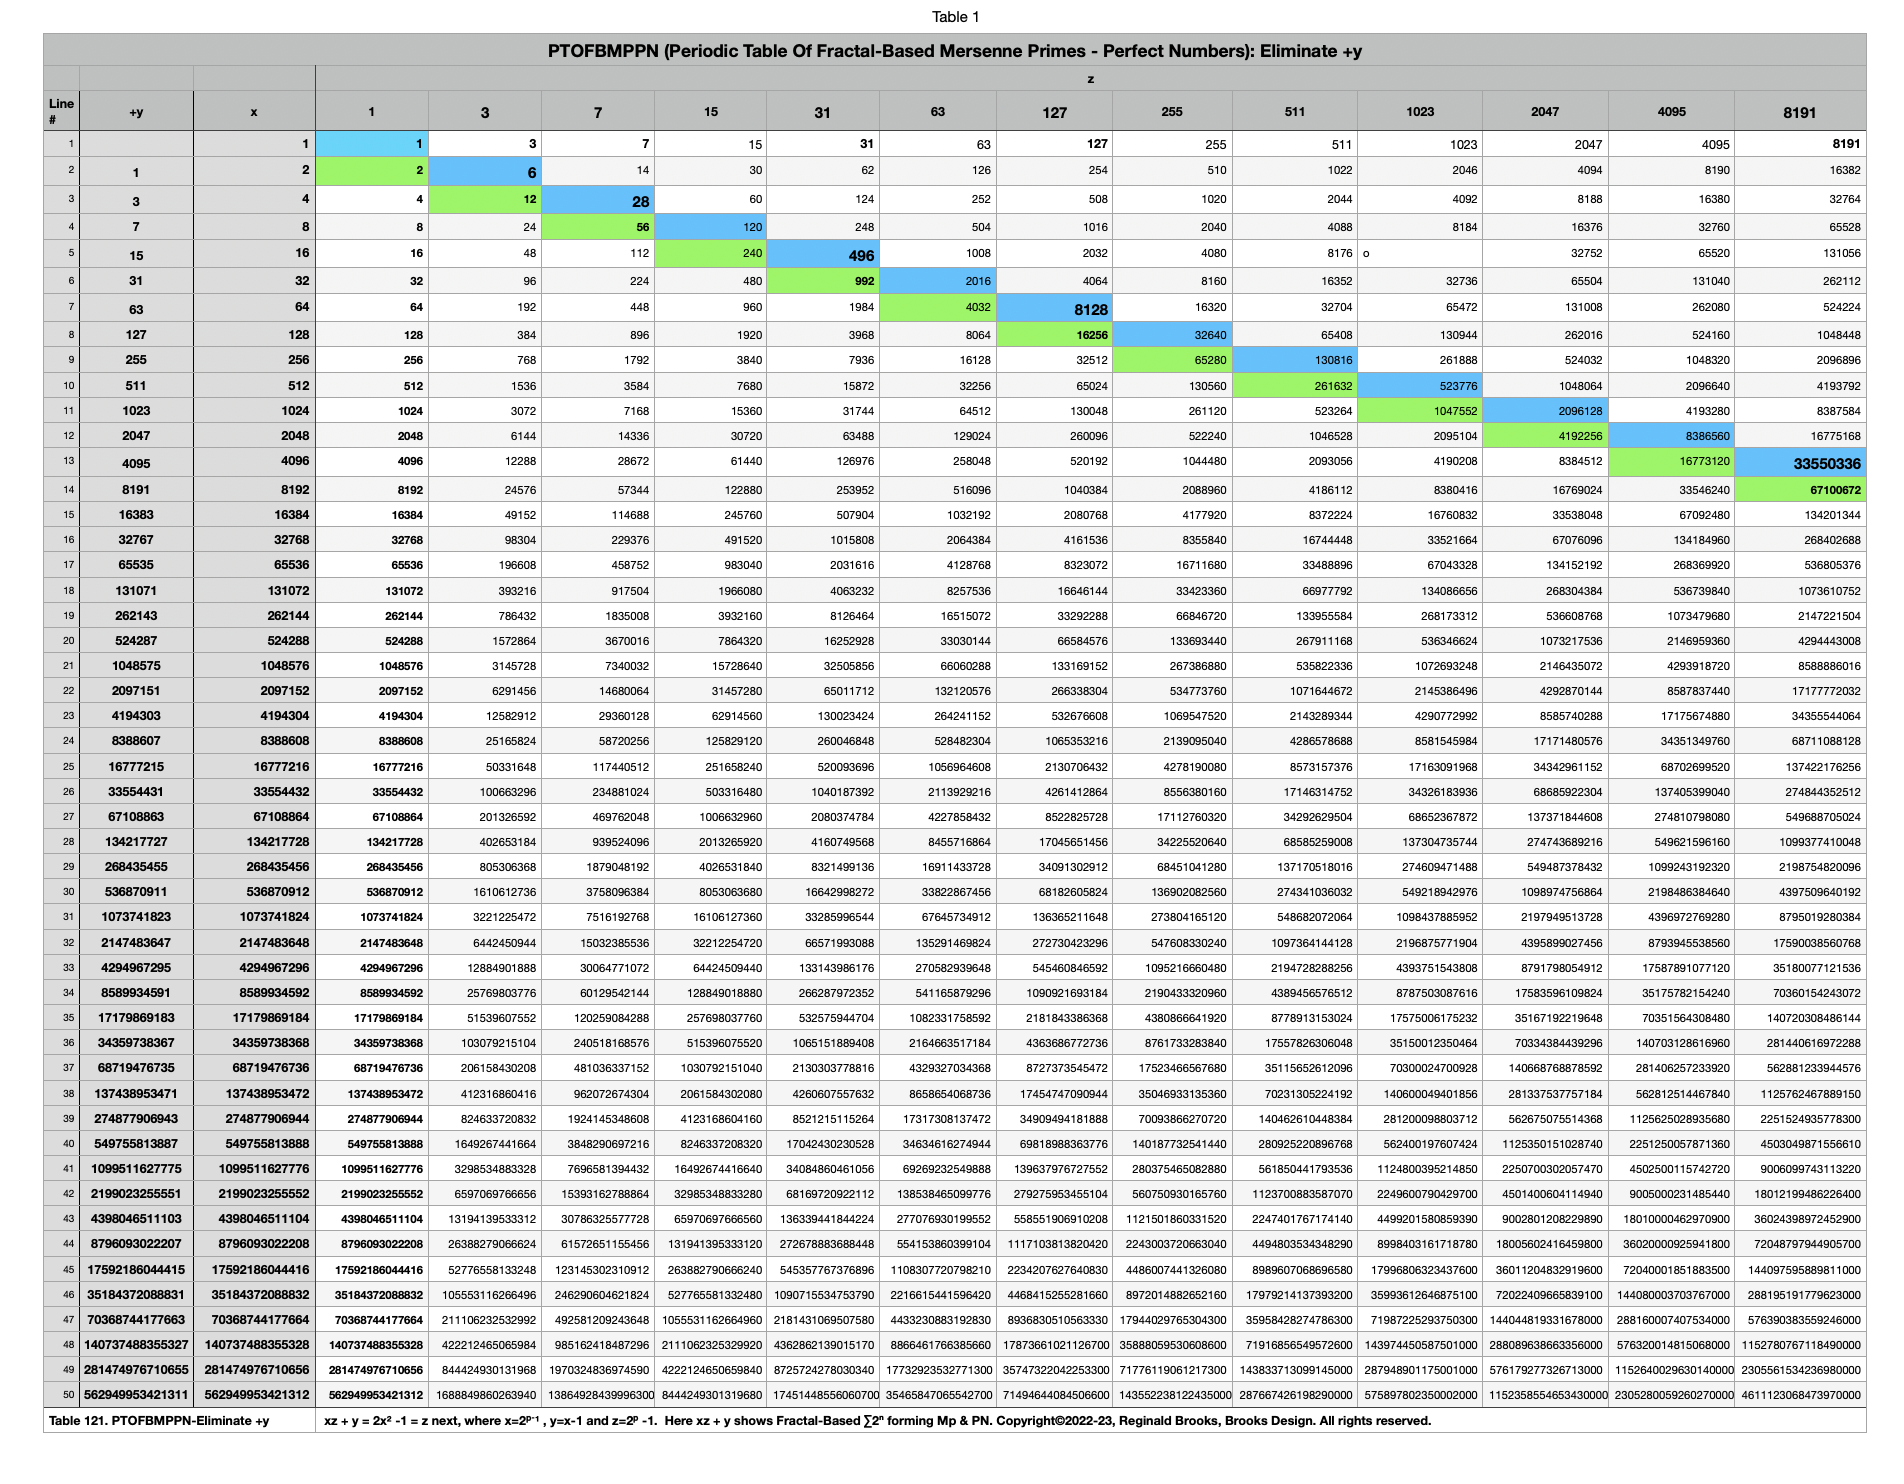Click the 8191 column header
This screenshot has height=1484, width=1904.
1799,112
